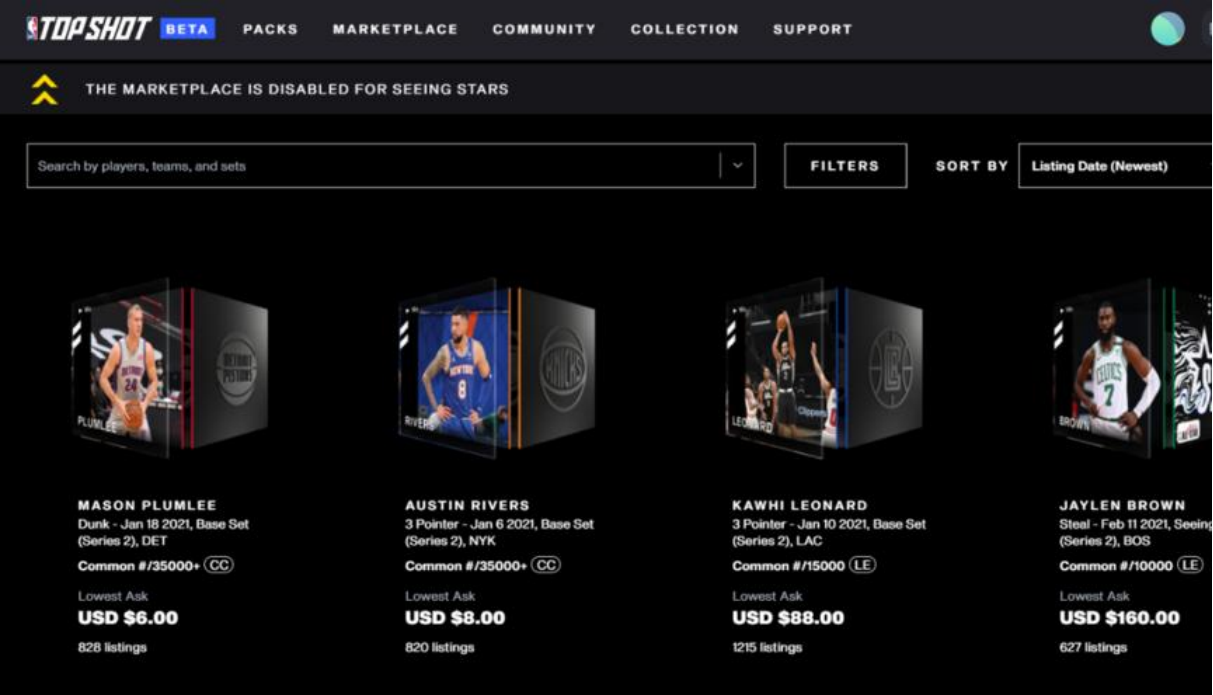
Task: Click the CC badge on Mason Plumlee
Action: click(x=219, y=565)
